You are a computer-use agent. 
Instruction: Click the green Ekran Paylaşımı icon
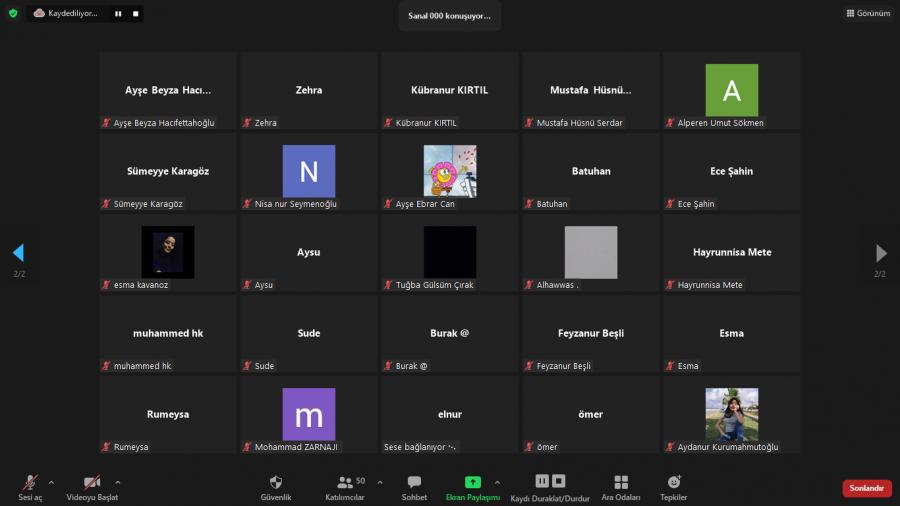(472, 483)
